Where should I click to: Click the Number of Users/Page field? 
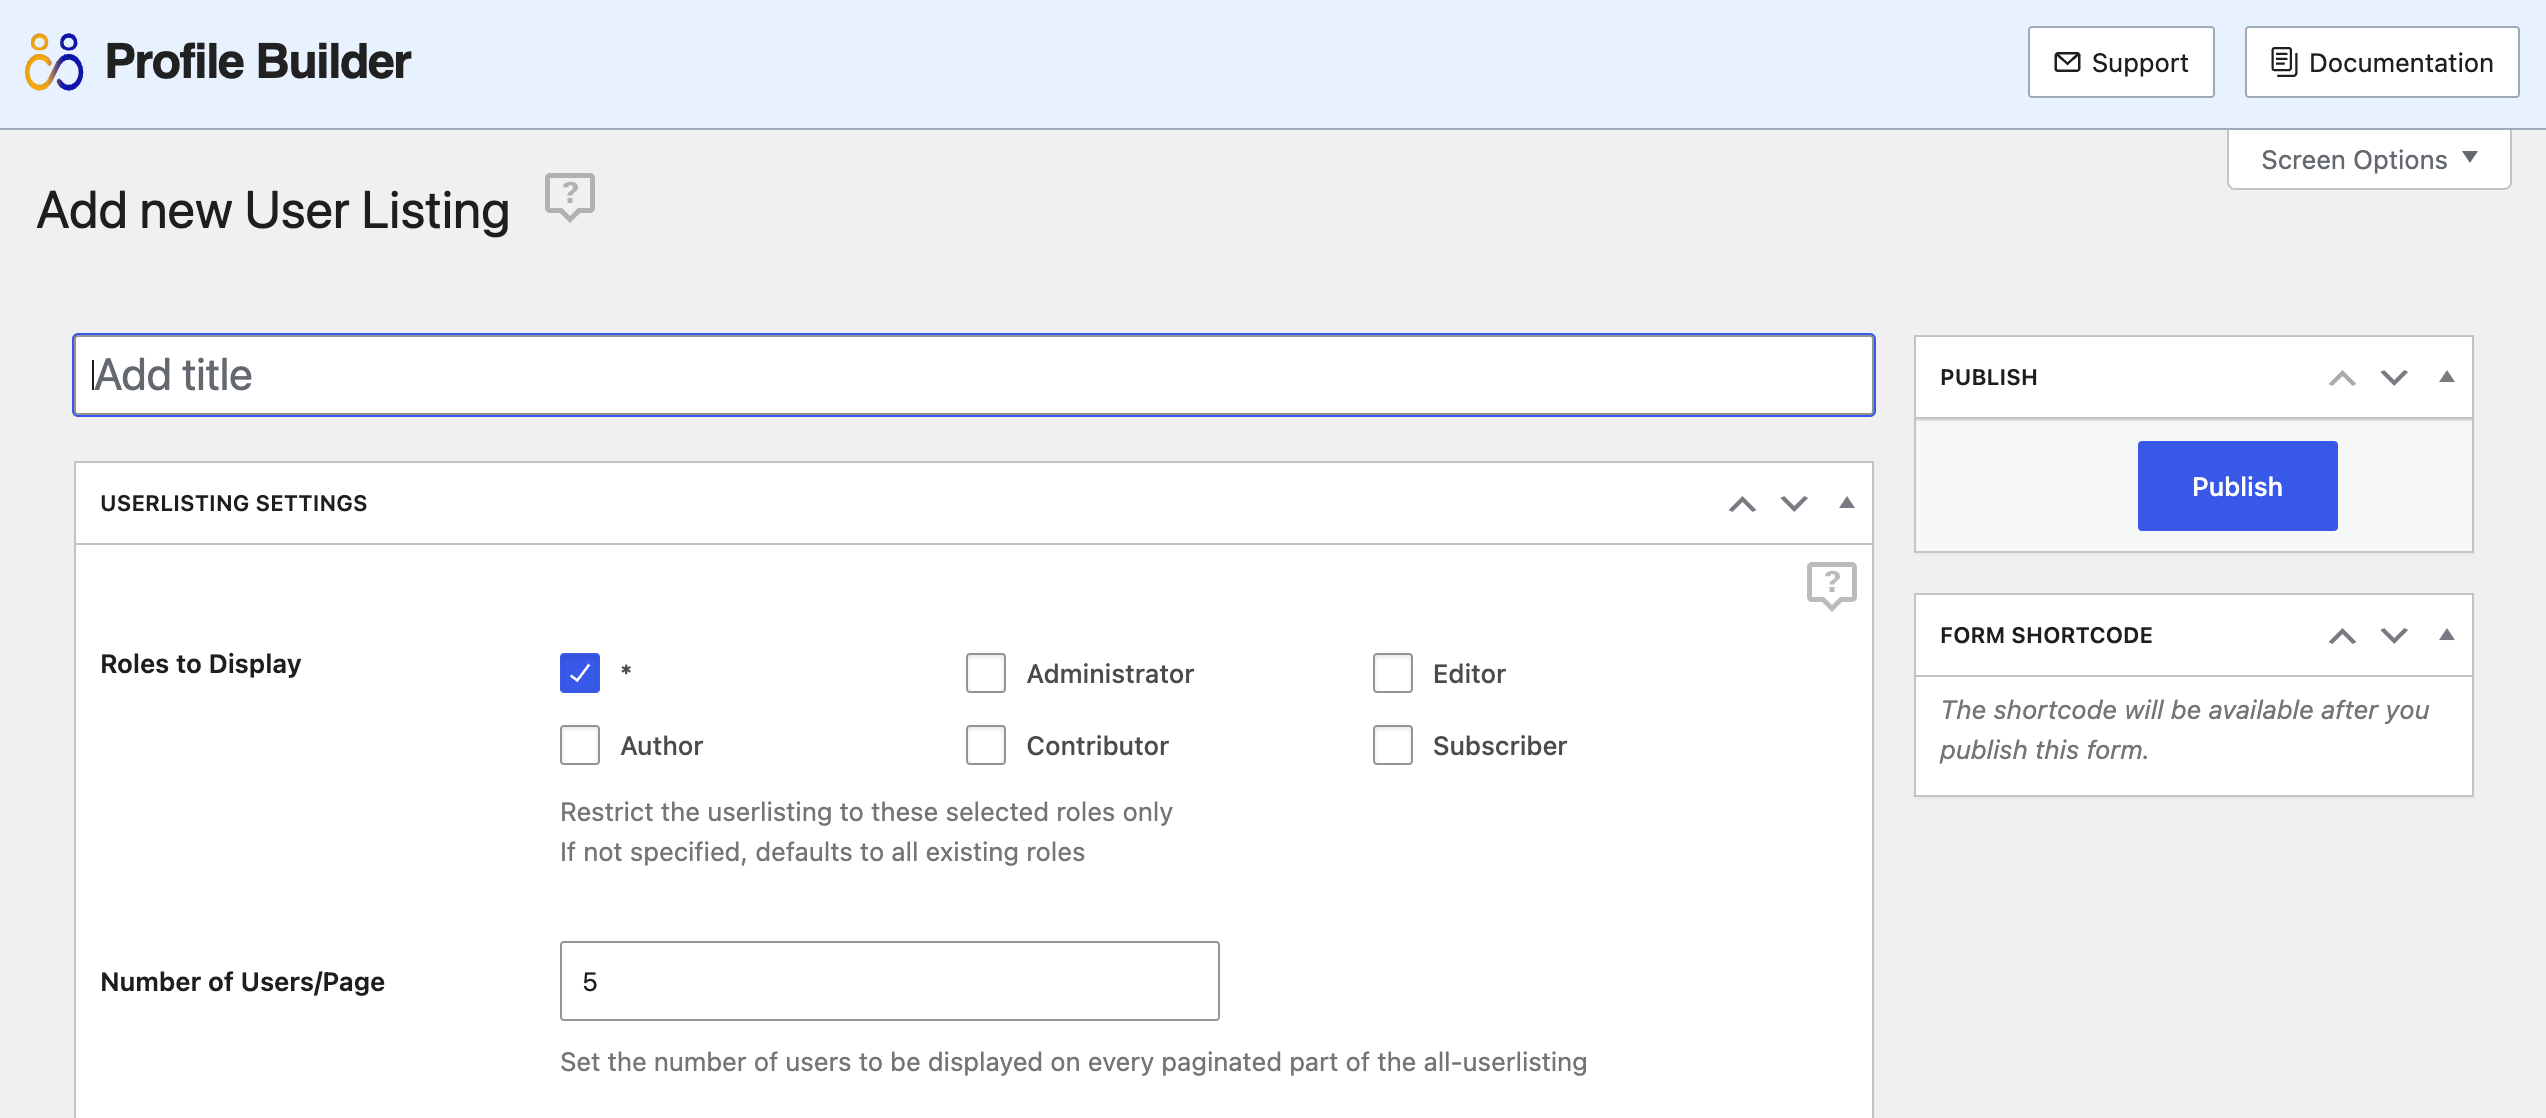(890, 981)
